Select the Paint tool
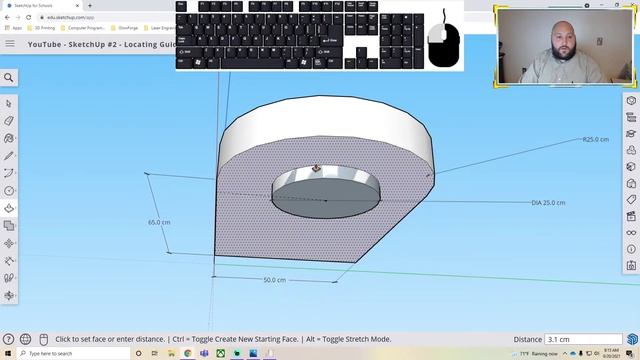Viewport: 640px width, 360px height. coord(9,138)
